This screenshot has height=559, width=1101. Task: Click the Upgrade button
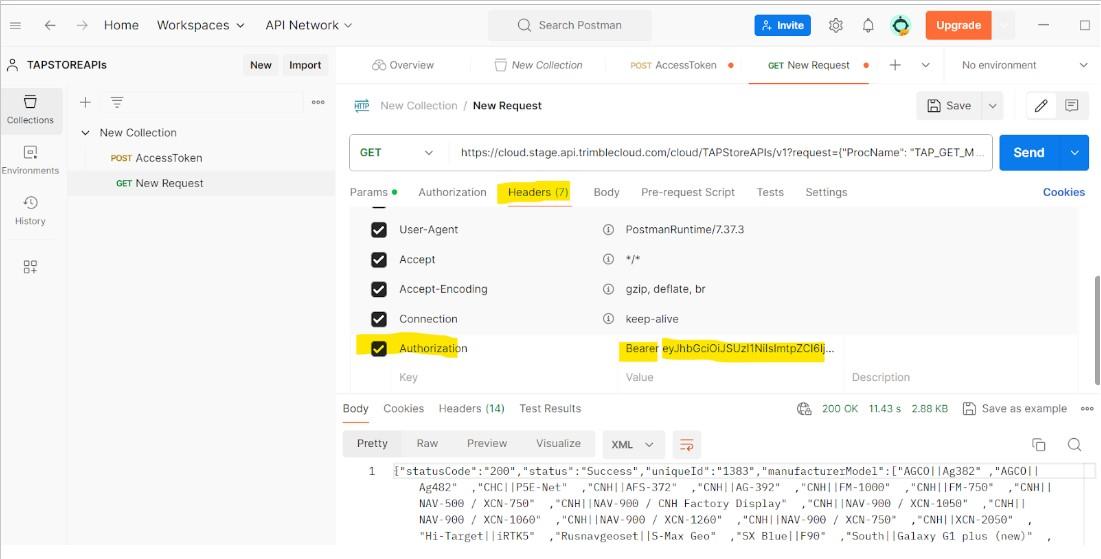(958, 25)
